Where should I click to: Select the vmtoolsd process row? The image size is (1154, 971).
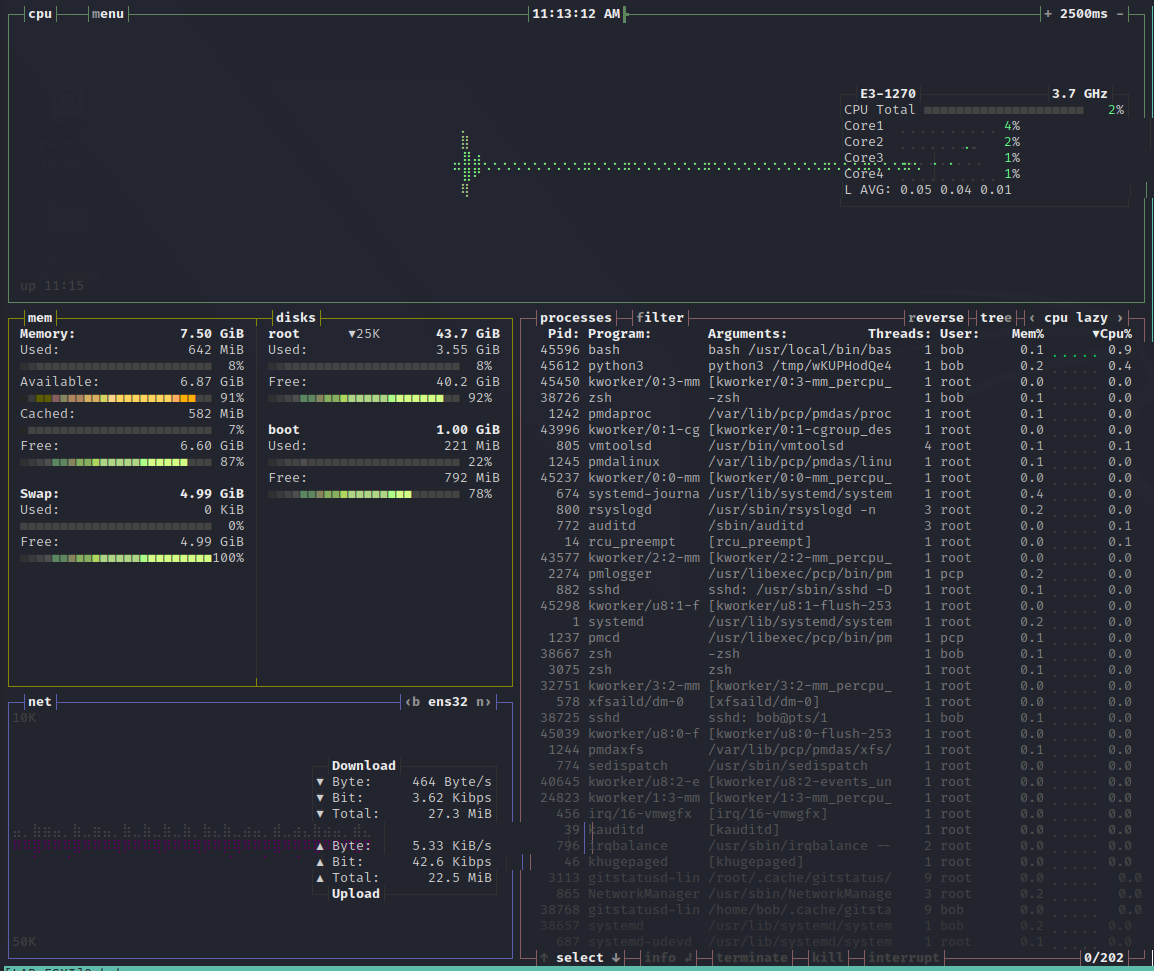[x=835, y=445]
